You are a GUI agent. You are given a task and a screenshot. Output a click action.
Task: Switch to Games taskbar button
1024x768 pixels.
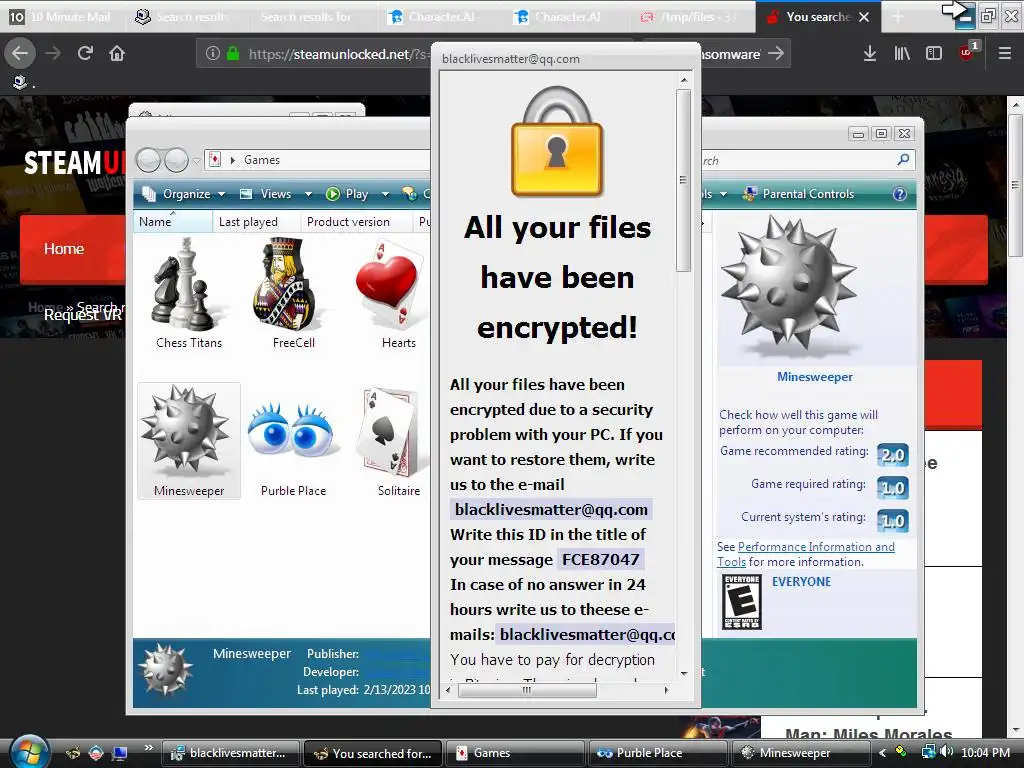click(515, 753)
